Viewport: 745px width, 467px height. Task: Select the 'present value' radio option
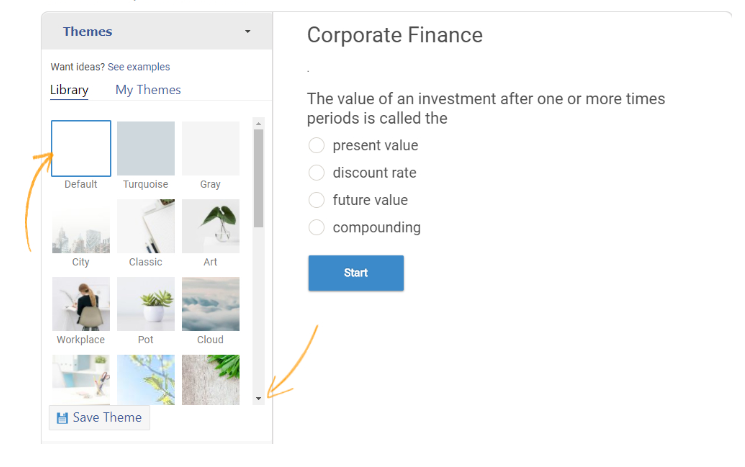(x=317, y=146)
